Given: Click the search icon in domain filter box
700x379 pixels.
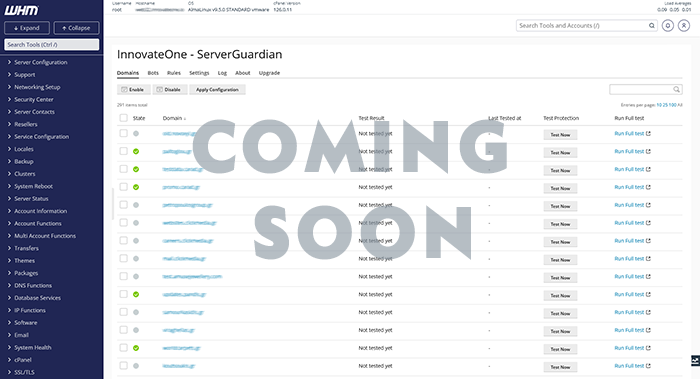Looking at the screenshot, I should 676,90.
